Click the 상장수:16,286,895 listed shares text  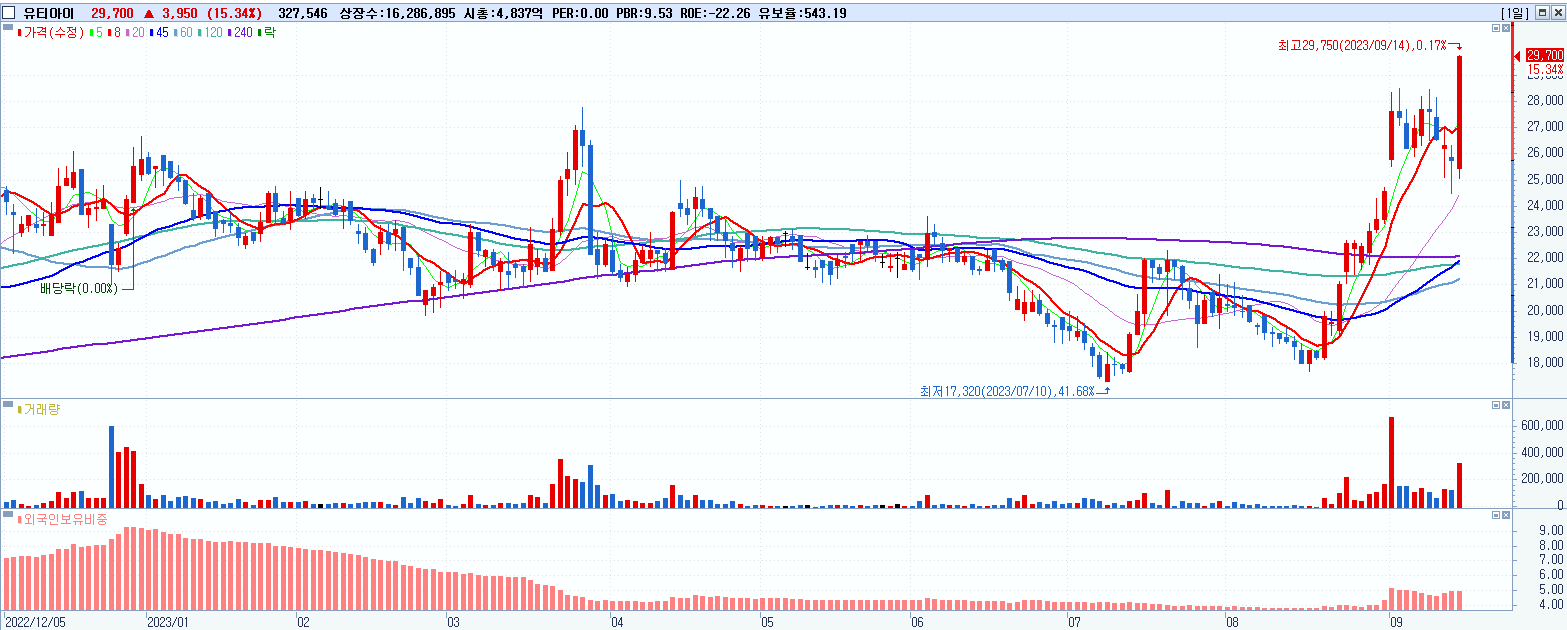400,13
